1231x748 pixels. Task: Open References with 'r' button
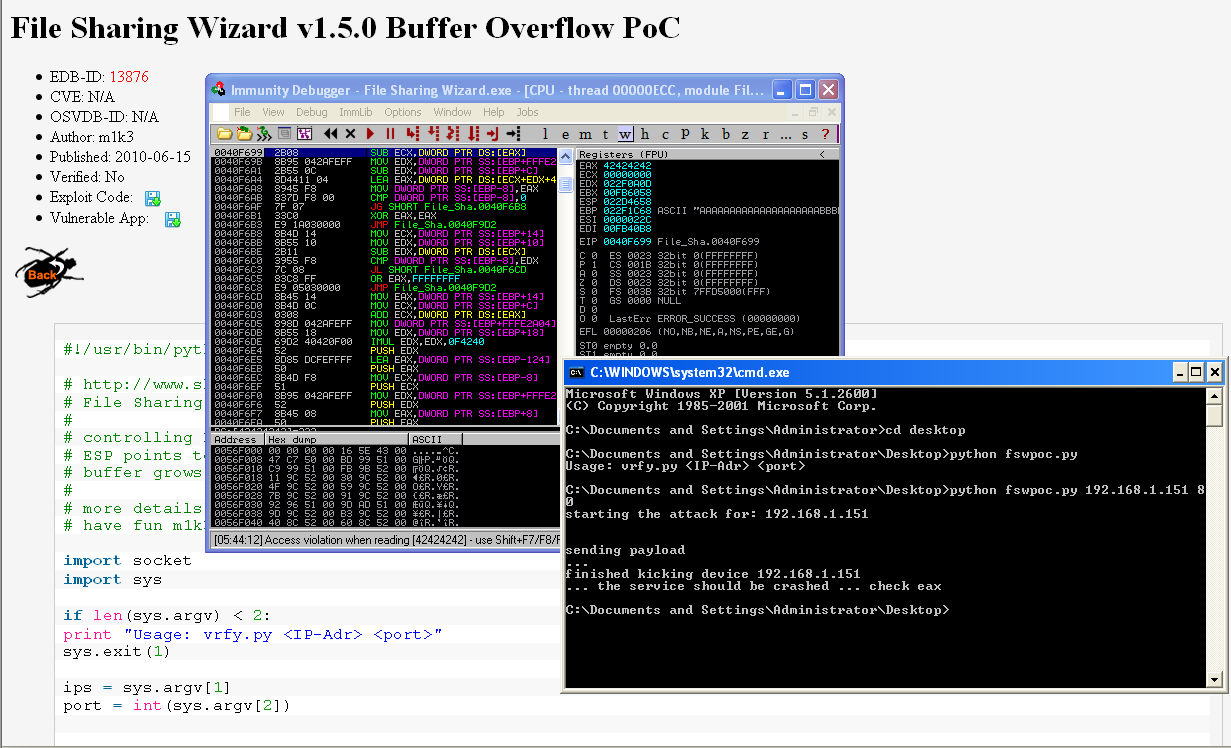(x=765, y=134)
